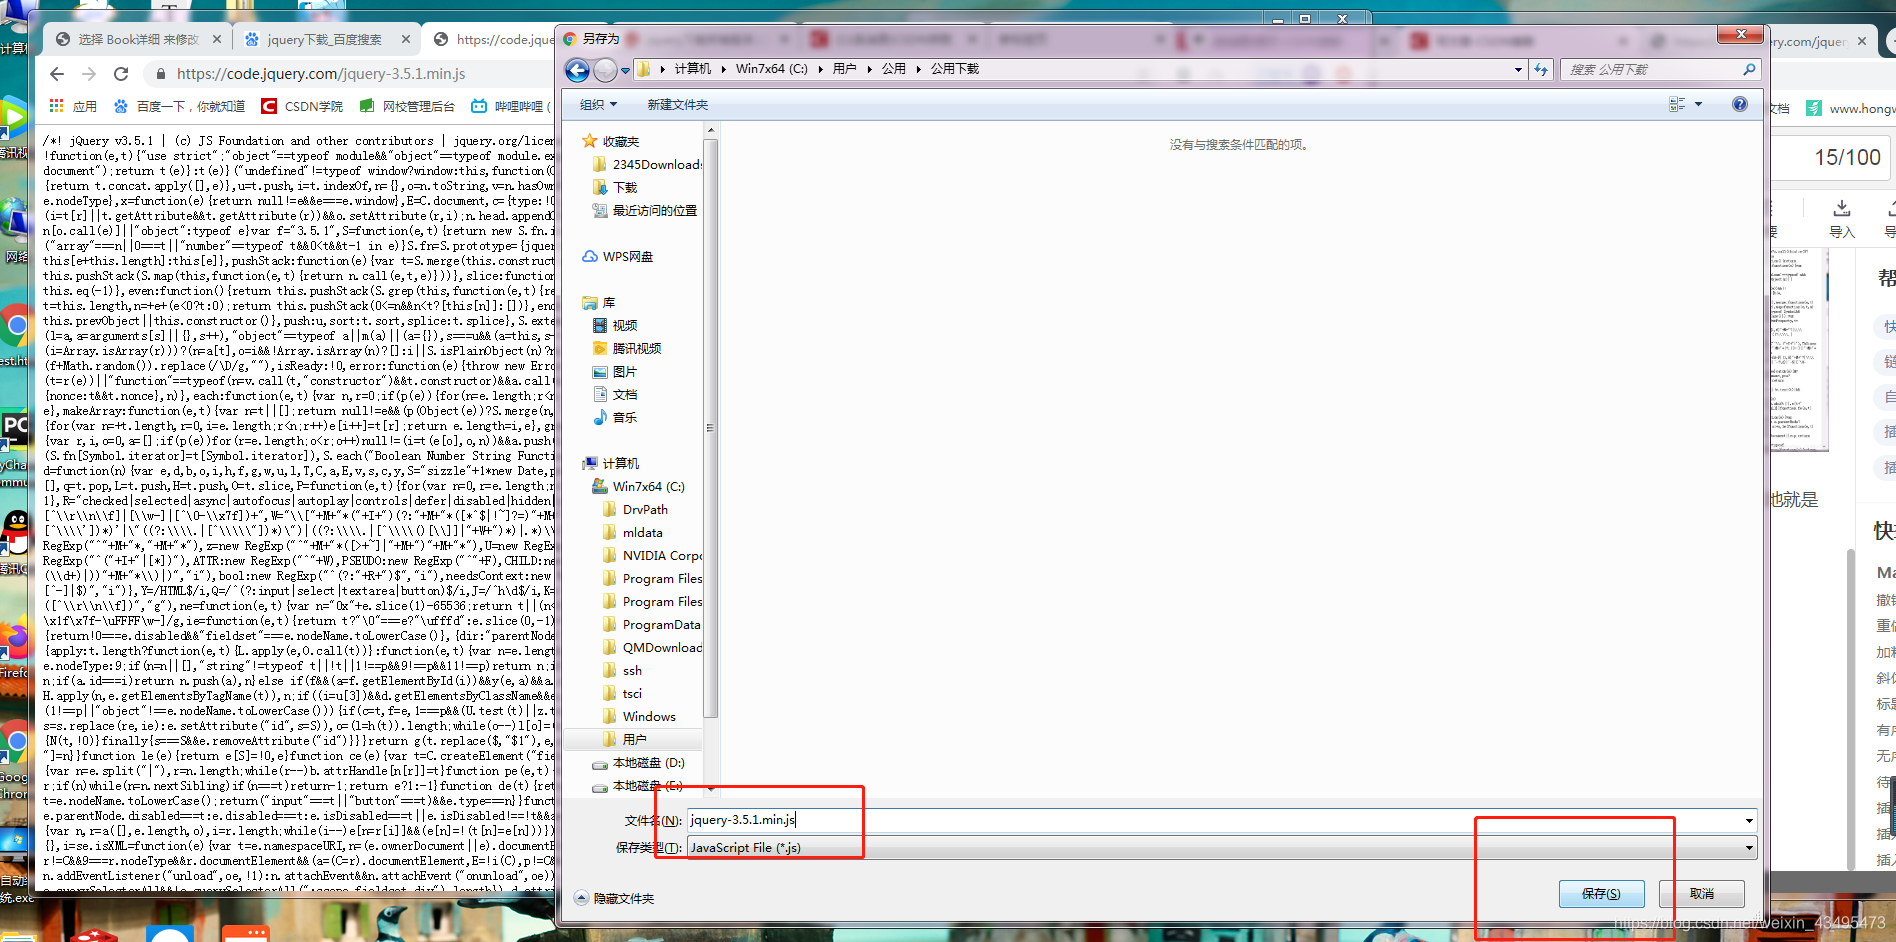The image size is (1896, 942).
Task: Open the 视频 library
Action: point(624,326)
